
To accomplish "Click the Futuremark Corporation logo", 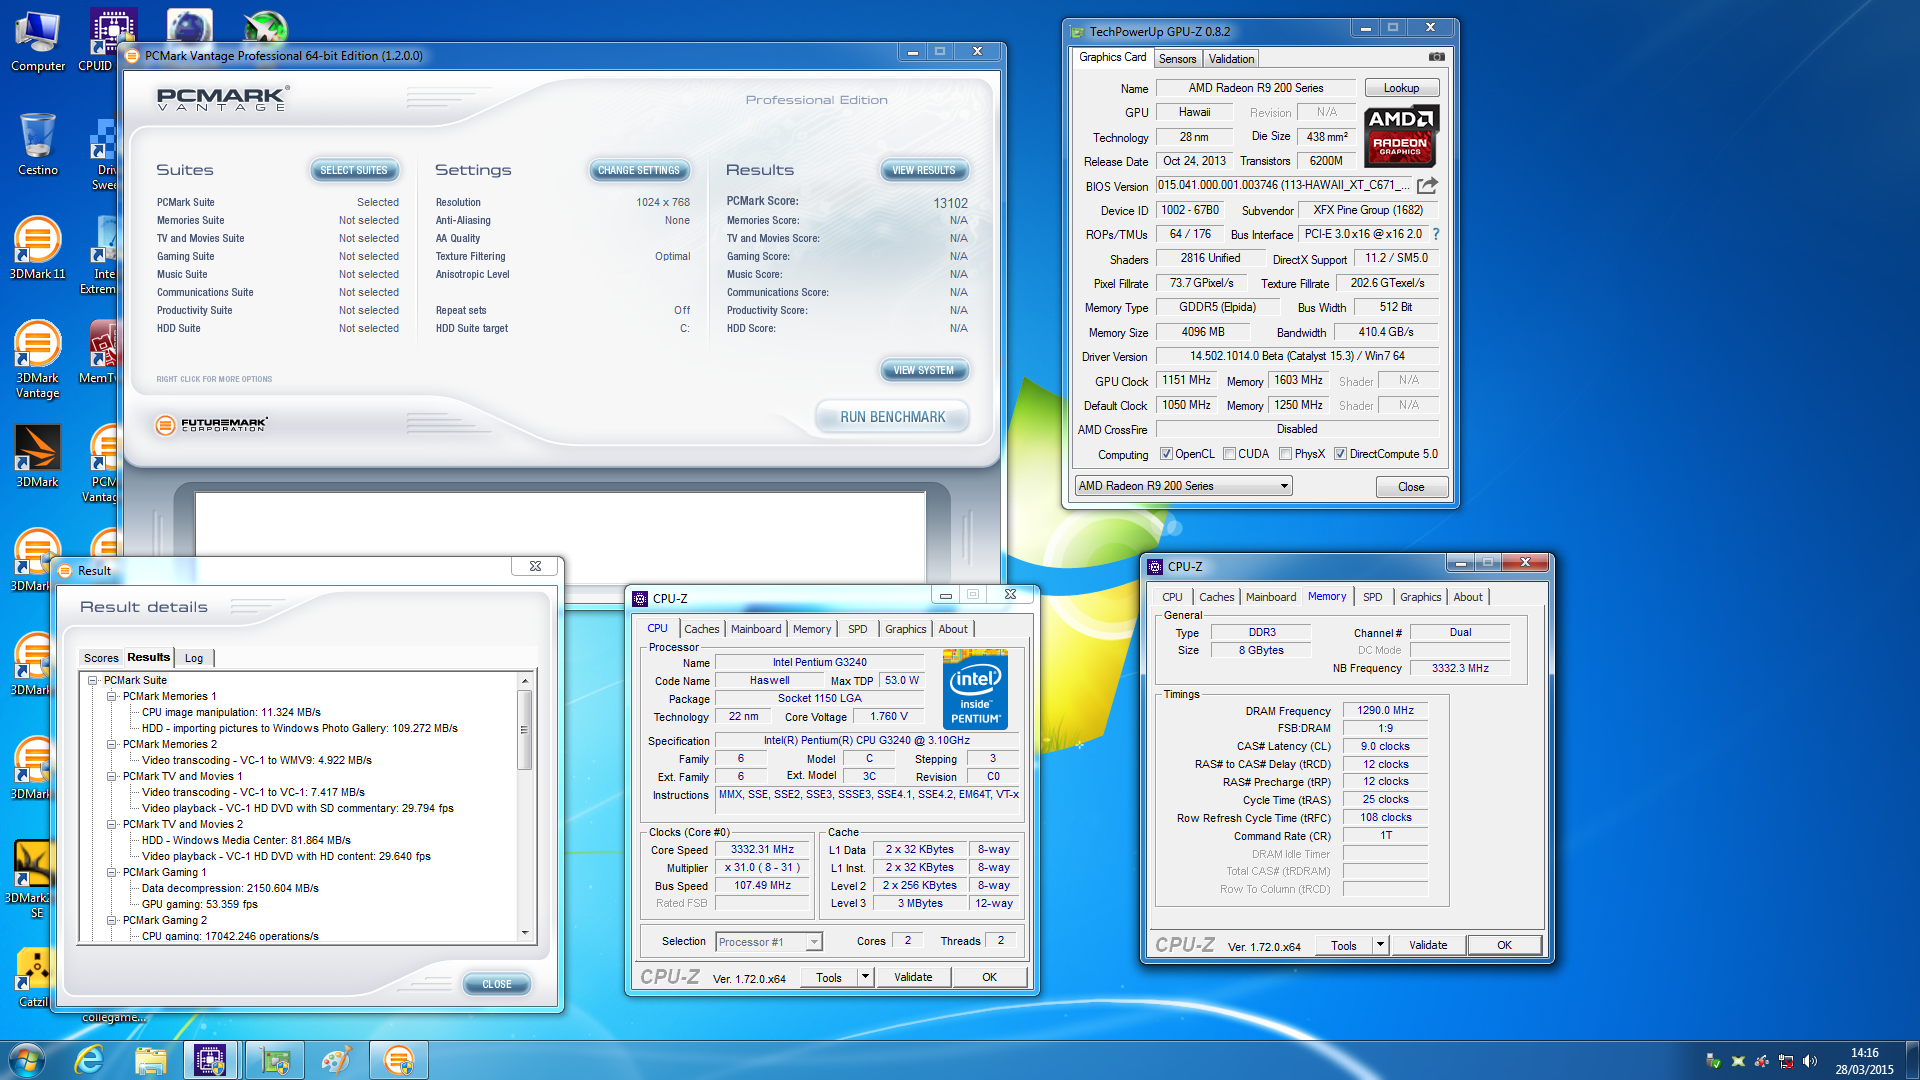I will pyautogui.click(x=212, y=425).
